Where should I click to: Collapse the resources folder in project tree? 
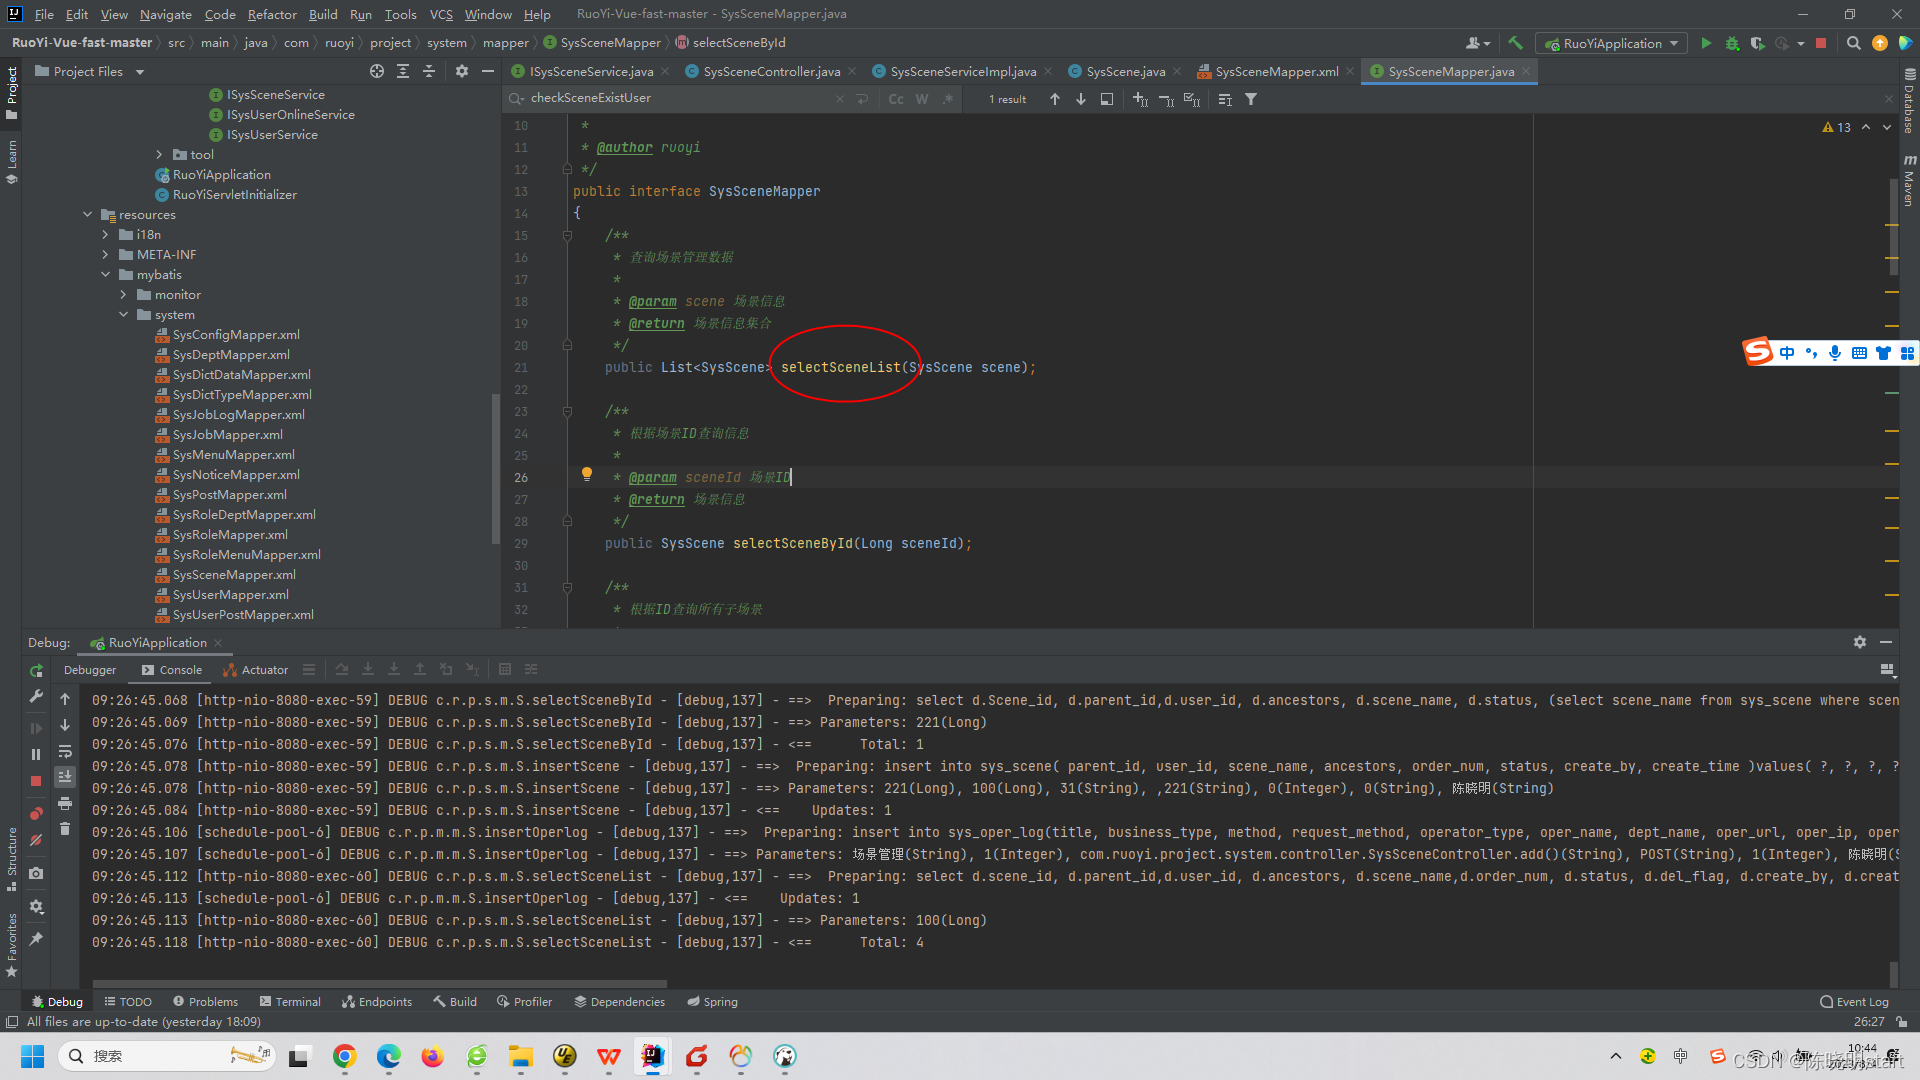(88, 215)
